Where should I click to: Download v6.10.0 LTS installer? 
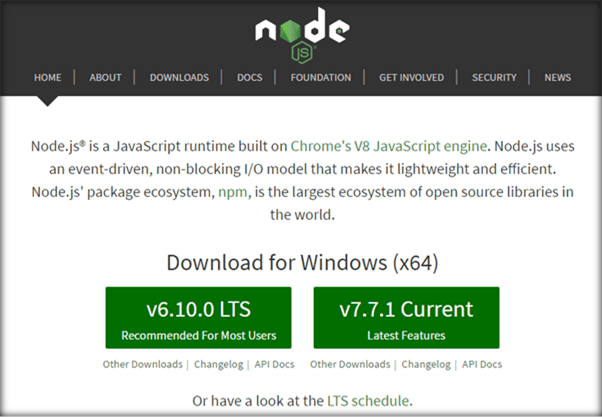pos(198,318)
